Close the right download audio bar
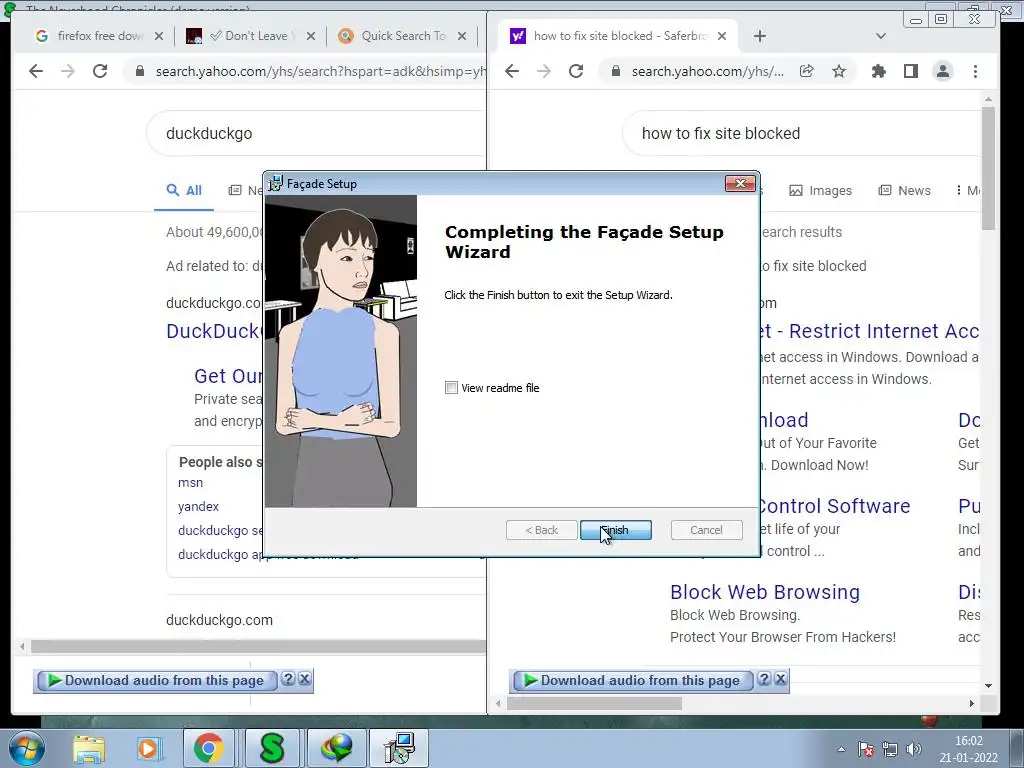The height and width of the screenshot is (768, 1024). click(780, 679)
